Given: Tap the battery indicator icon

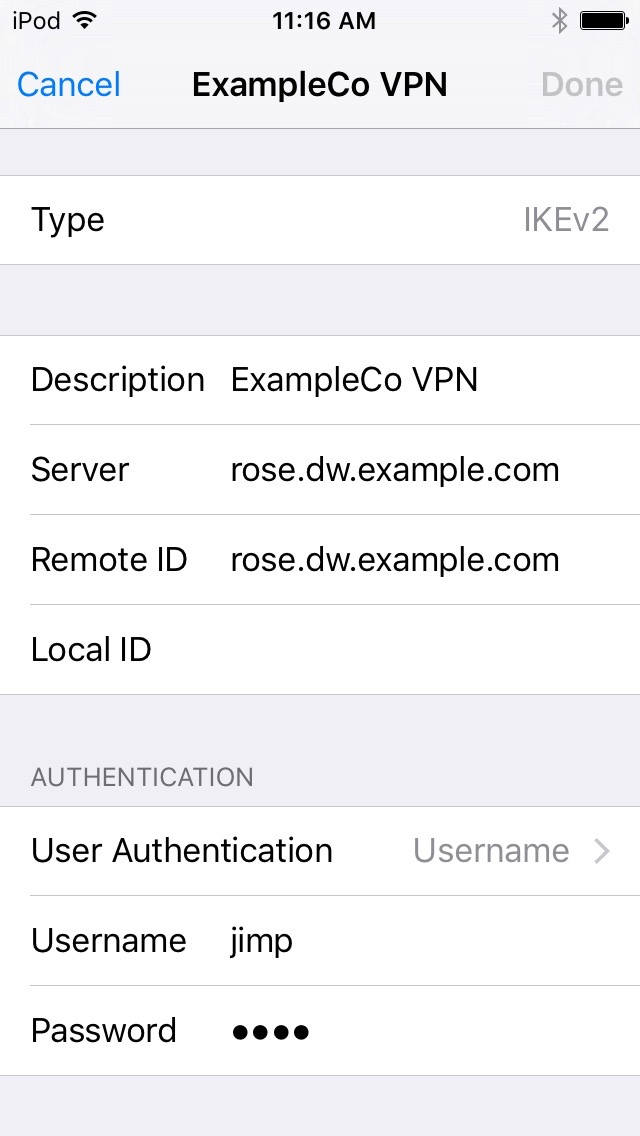Looking at the screenshot, I should click(x=603, y=21).
